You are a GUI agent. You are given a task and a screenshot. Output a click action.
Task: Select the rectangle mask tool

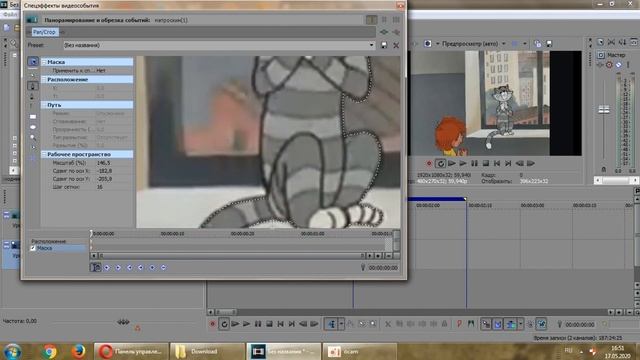[33, 117]
